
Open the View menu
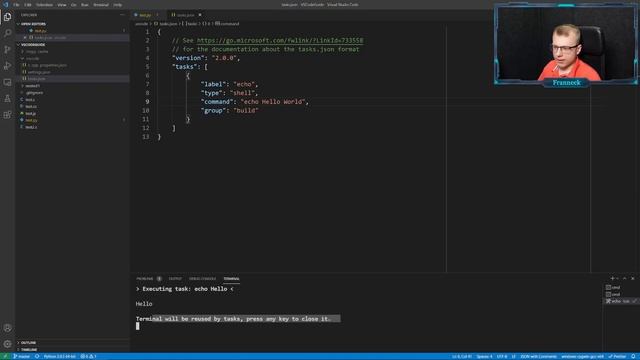(62, 4)
